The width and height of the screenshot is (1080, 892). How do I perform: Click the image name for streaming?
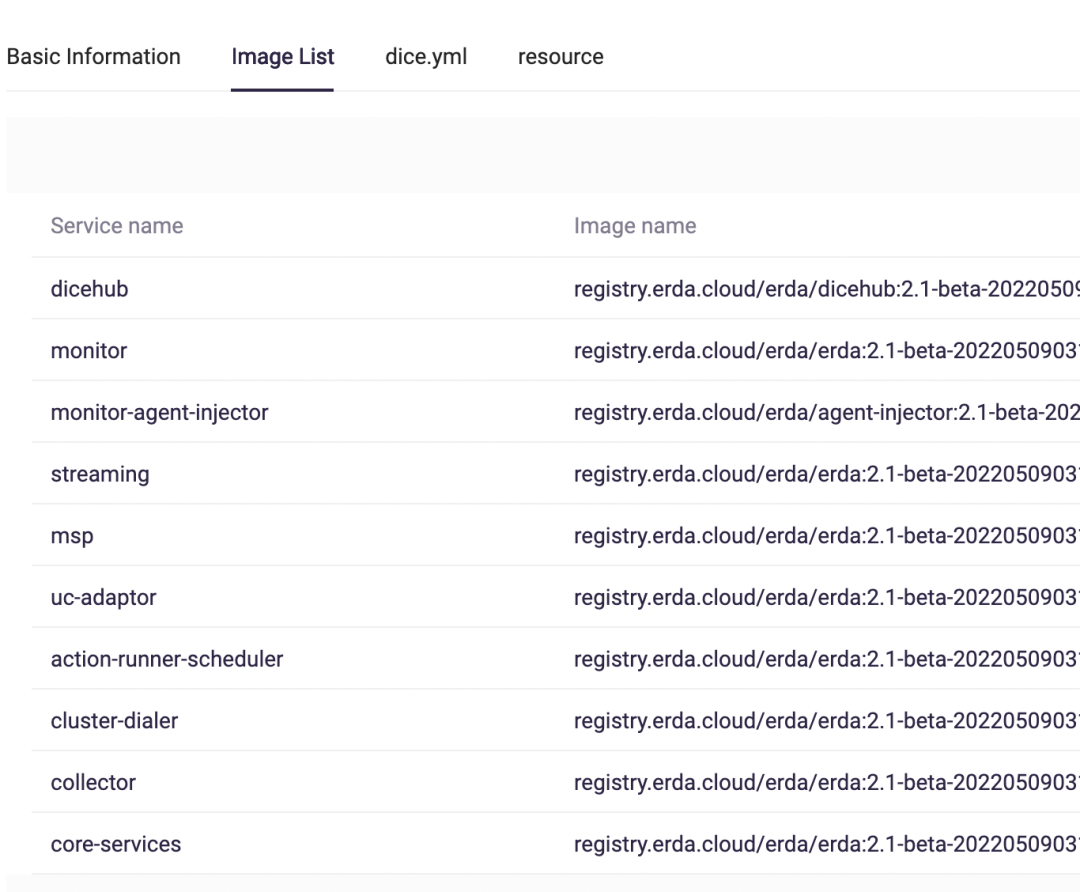tap(827, 475)
